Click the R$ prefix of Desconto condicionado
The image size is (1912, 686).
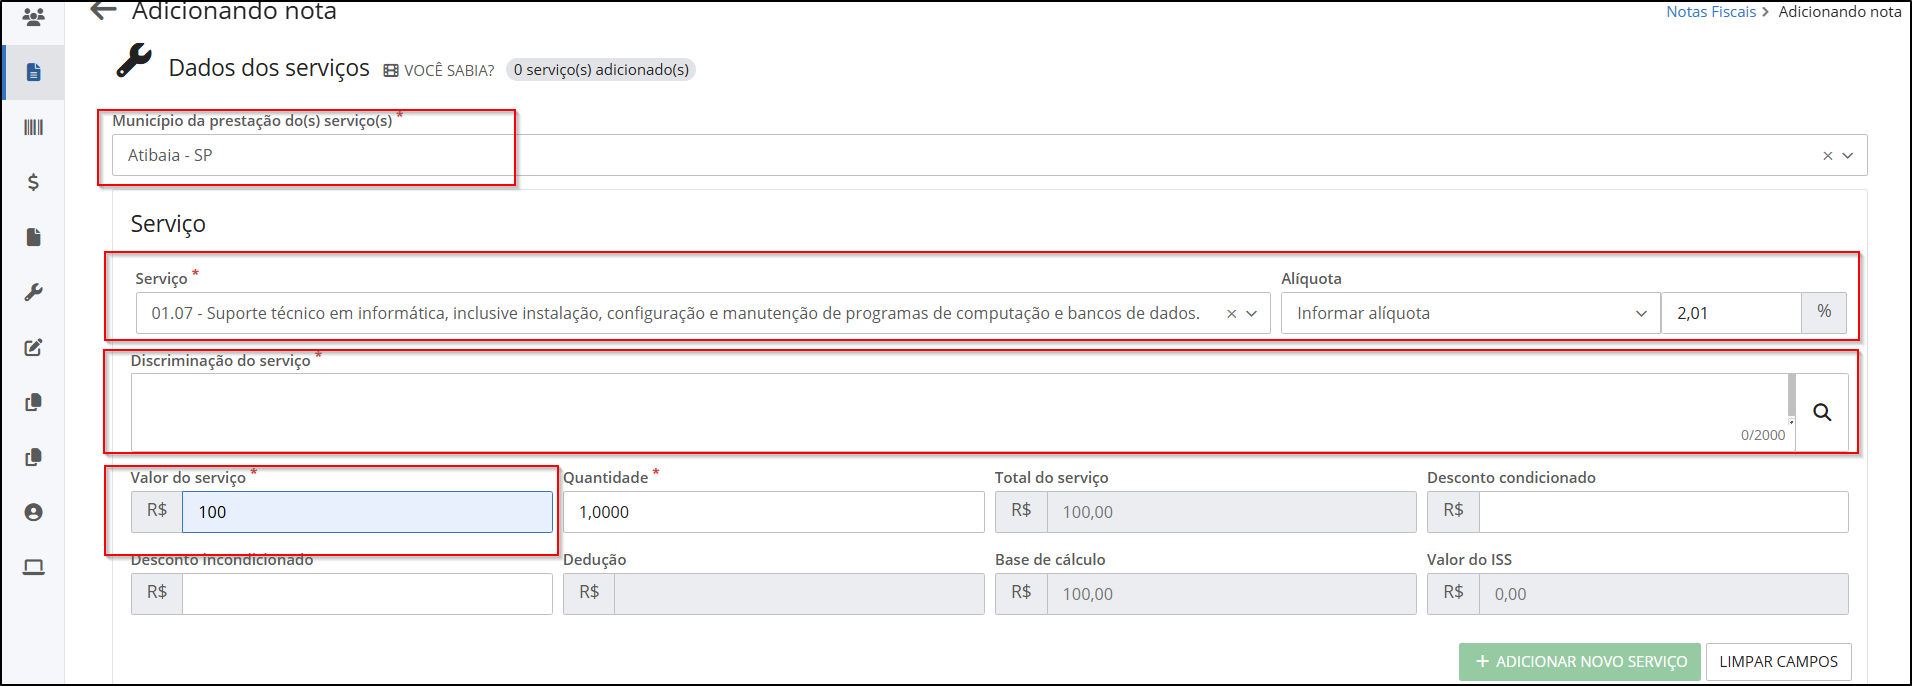click(x=1453, y=511)
